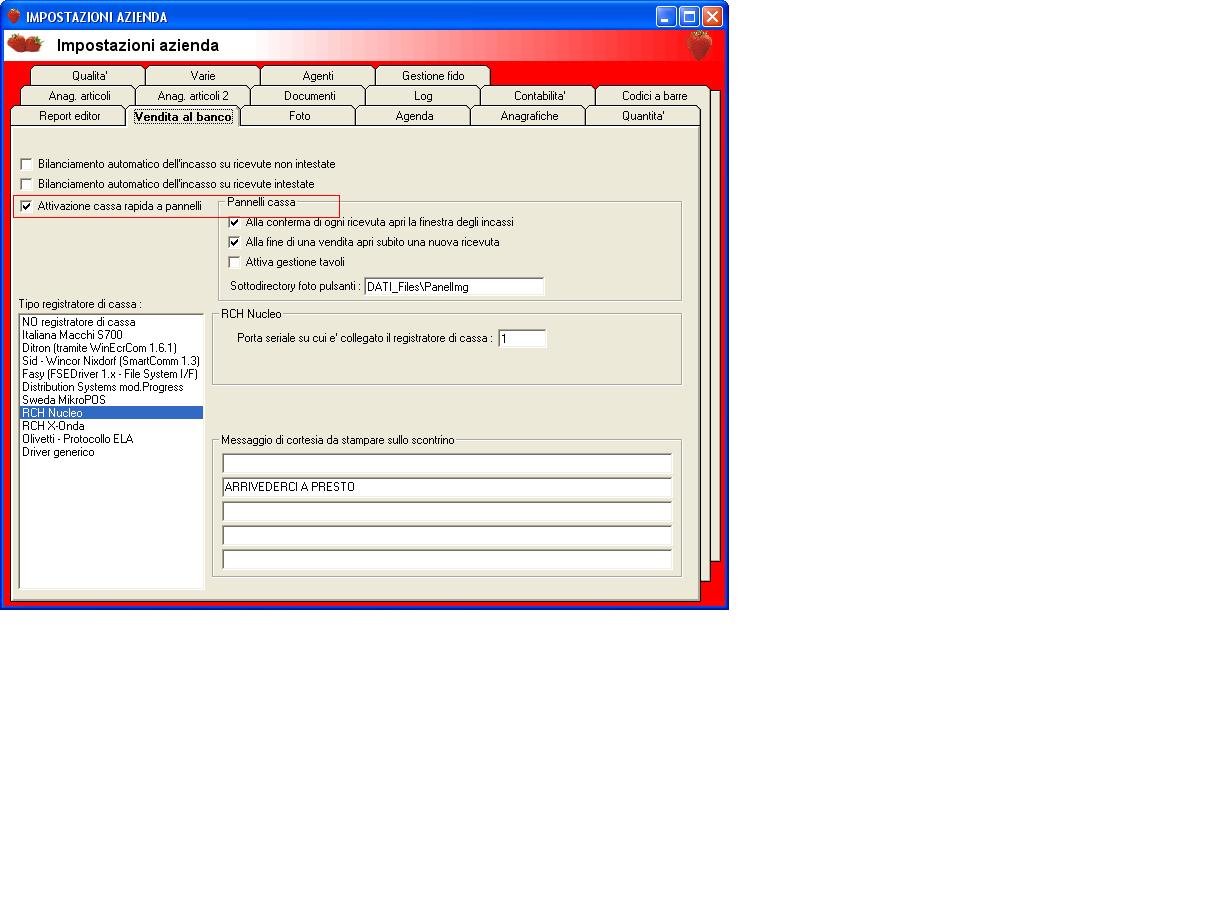Click the strawberries logo beside the Impostazioni azienda heading

pyautogui.click(x=25, y=44)
